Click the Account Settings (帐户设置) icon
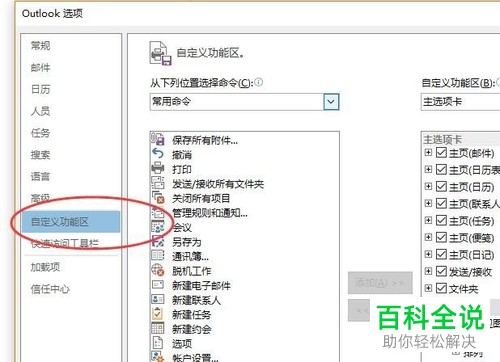Image resolution: width=500 pixels, height=362 pixels. pos(158,357)
